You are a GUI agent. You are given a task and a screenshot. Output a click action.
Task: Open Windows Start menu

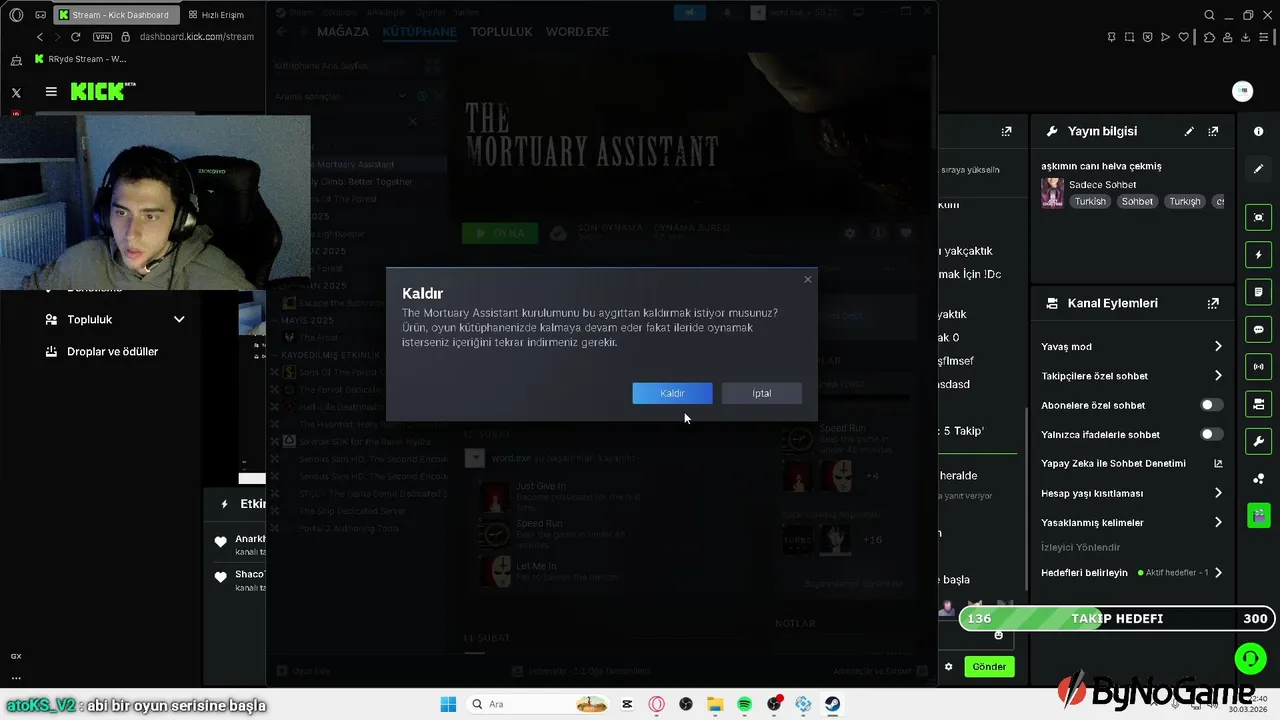448,704
